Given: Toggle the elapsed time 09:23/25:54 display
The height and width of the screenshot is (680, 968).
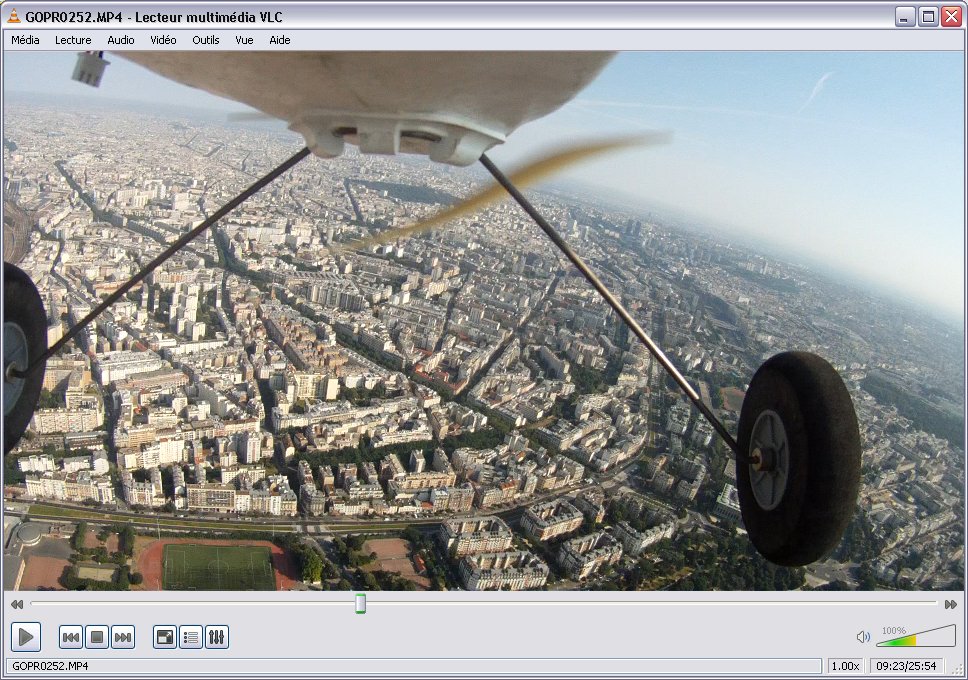Looking at the screenshot, I should tap(907, 666).
